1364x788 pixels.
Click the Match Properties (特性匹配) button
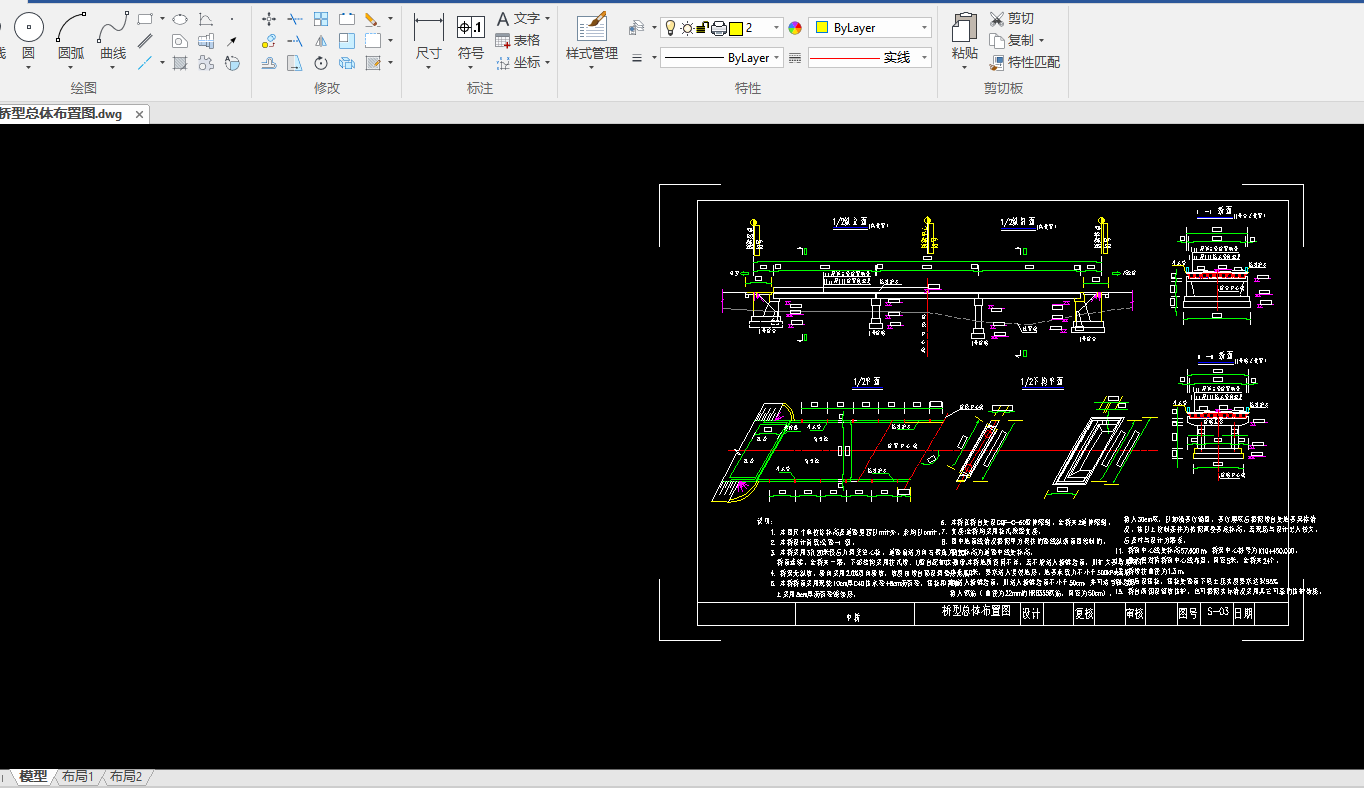(x=1024, y=62)
